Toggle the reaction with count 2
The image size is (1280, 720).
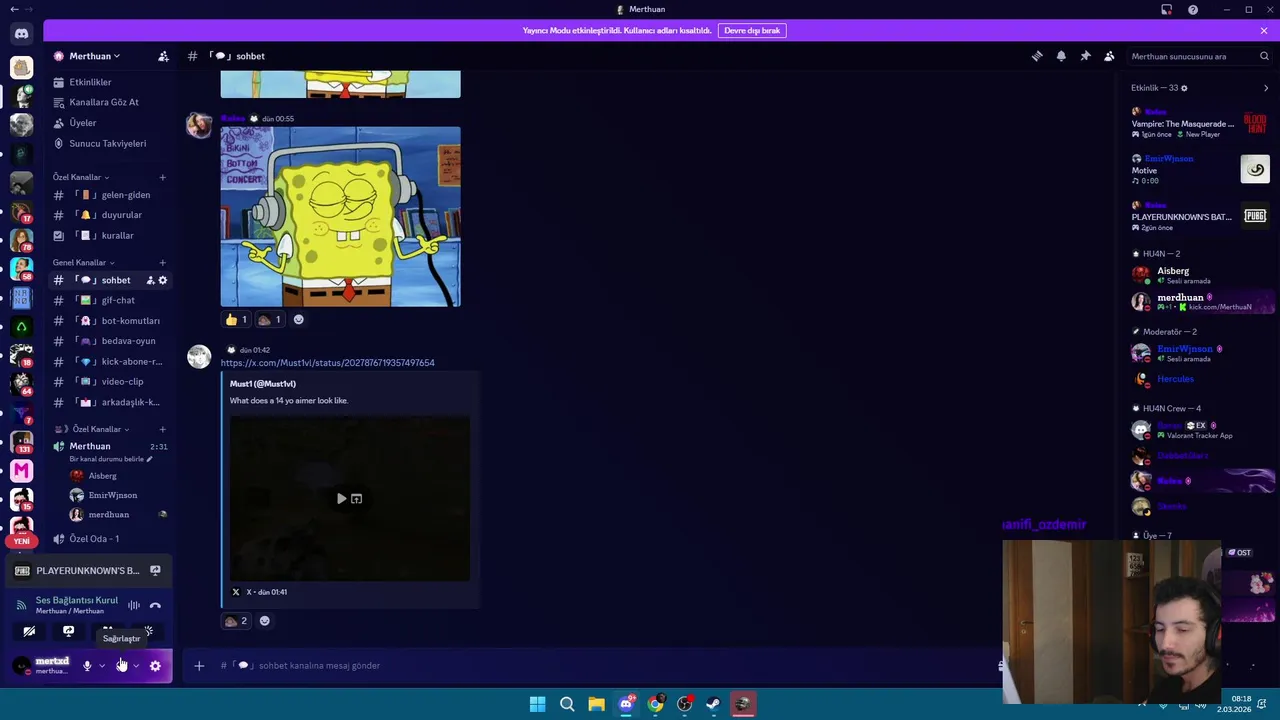coord(236,621)
